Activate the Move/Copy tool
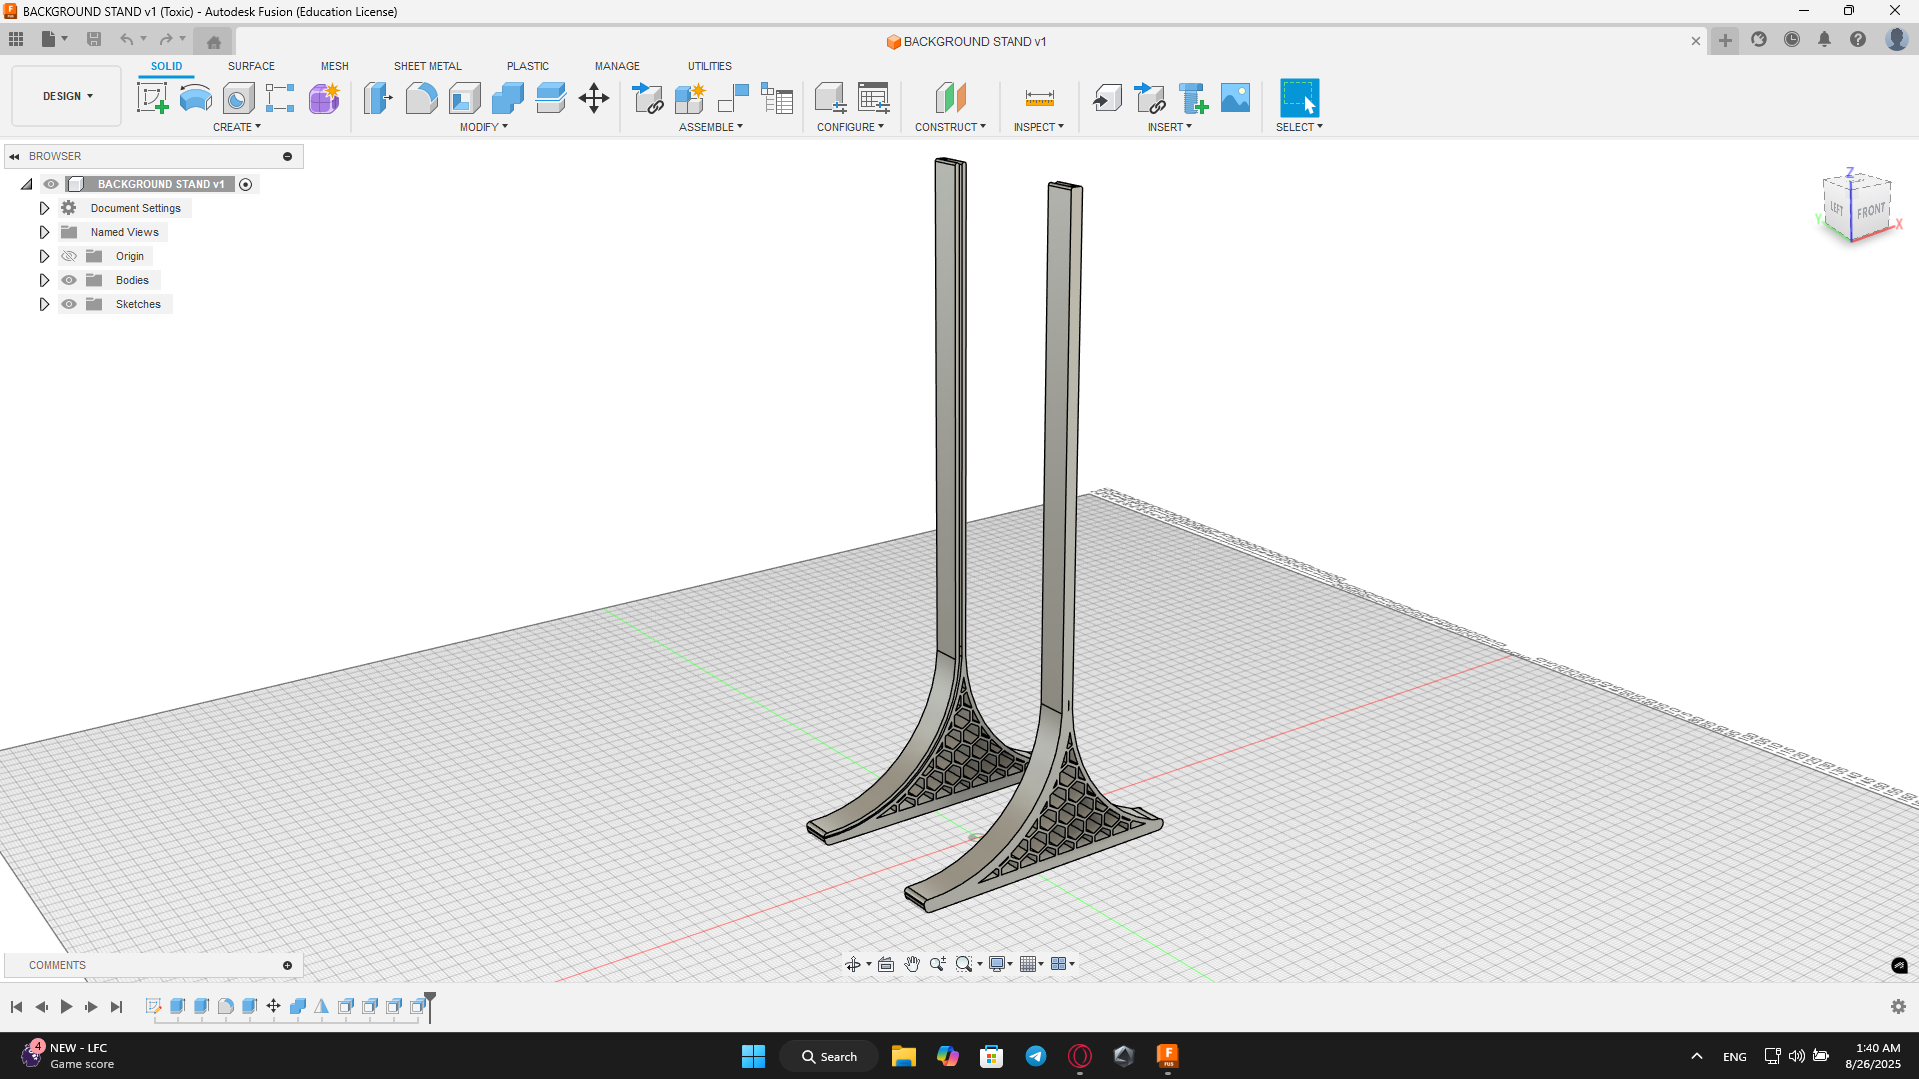This screenshot has width=1919, height=1079. pos(594,98)
